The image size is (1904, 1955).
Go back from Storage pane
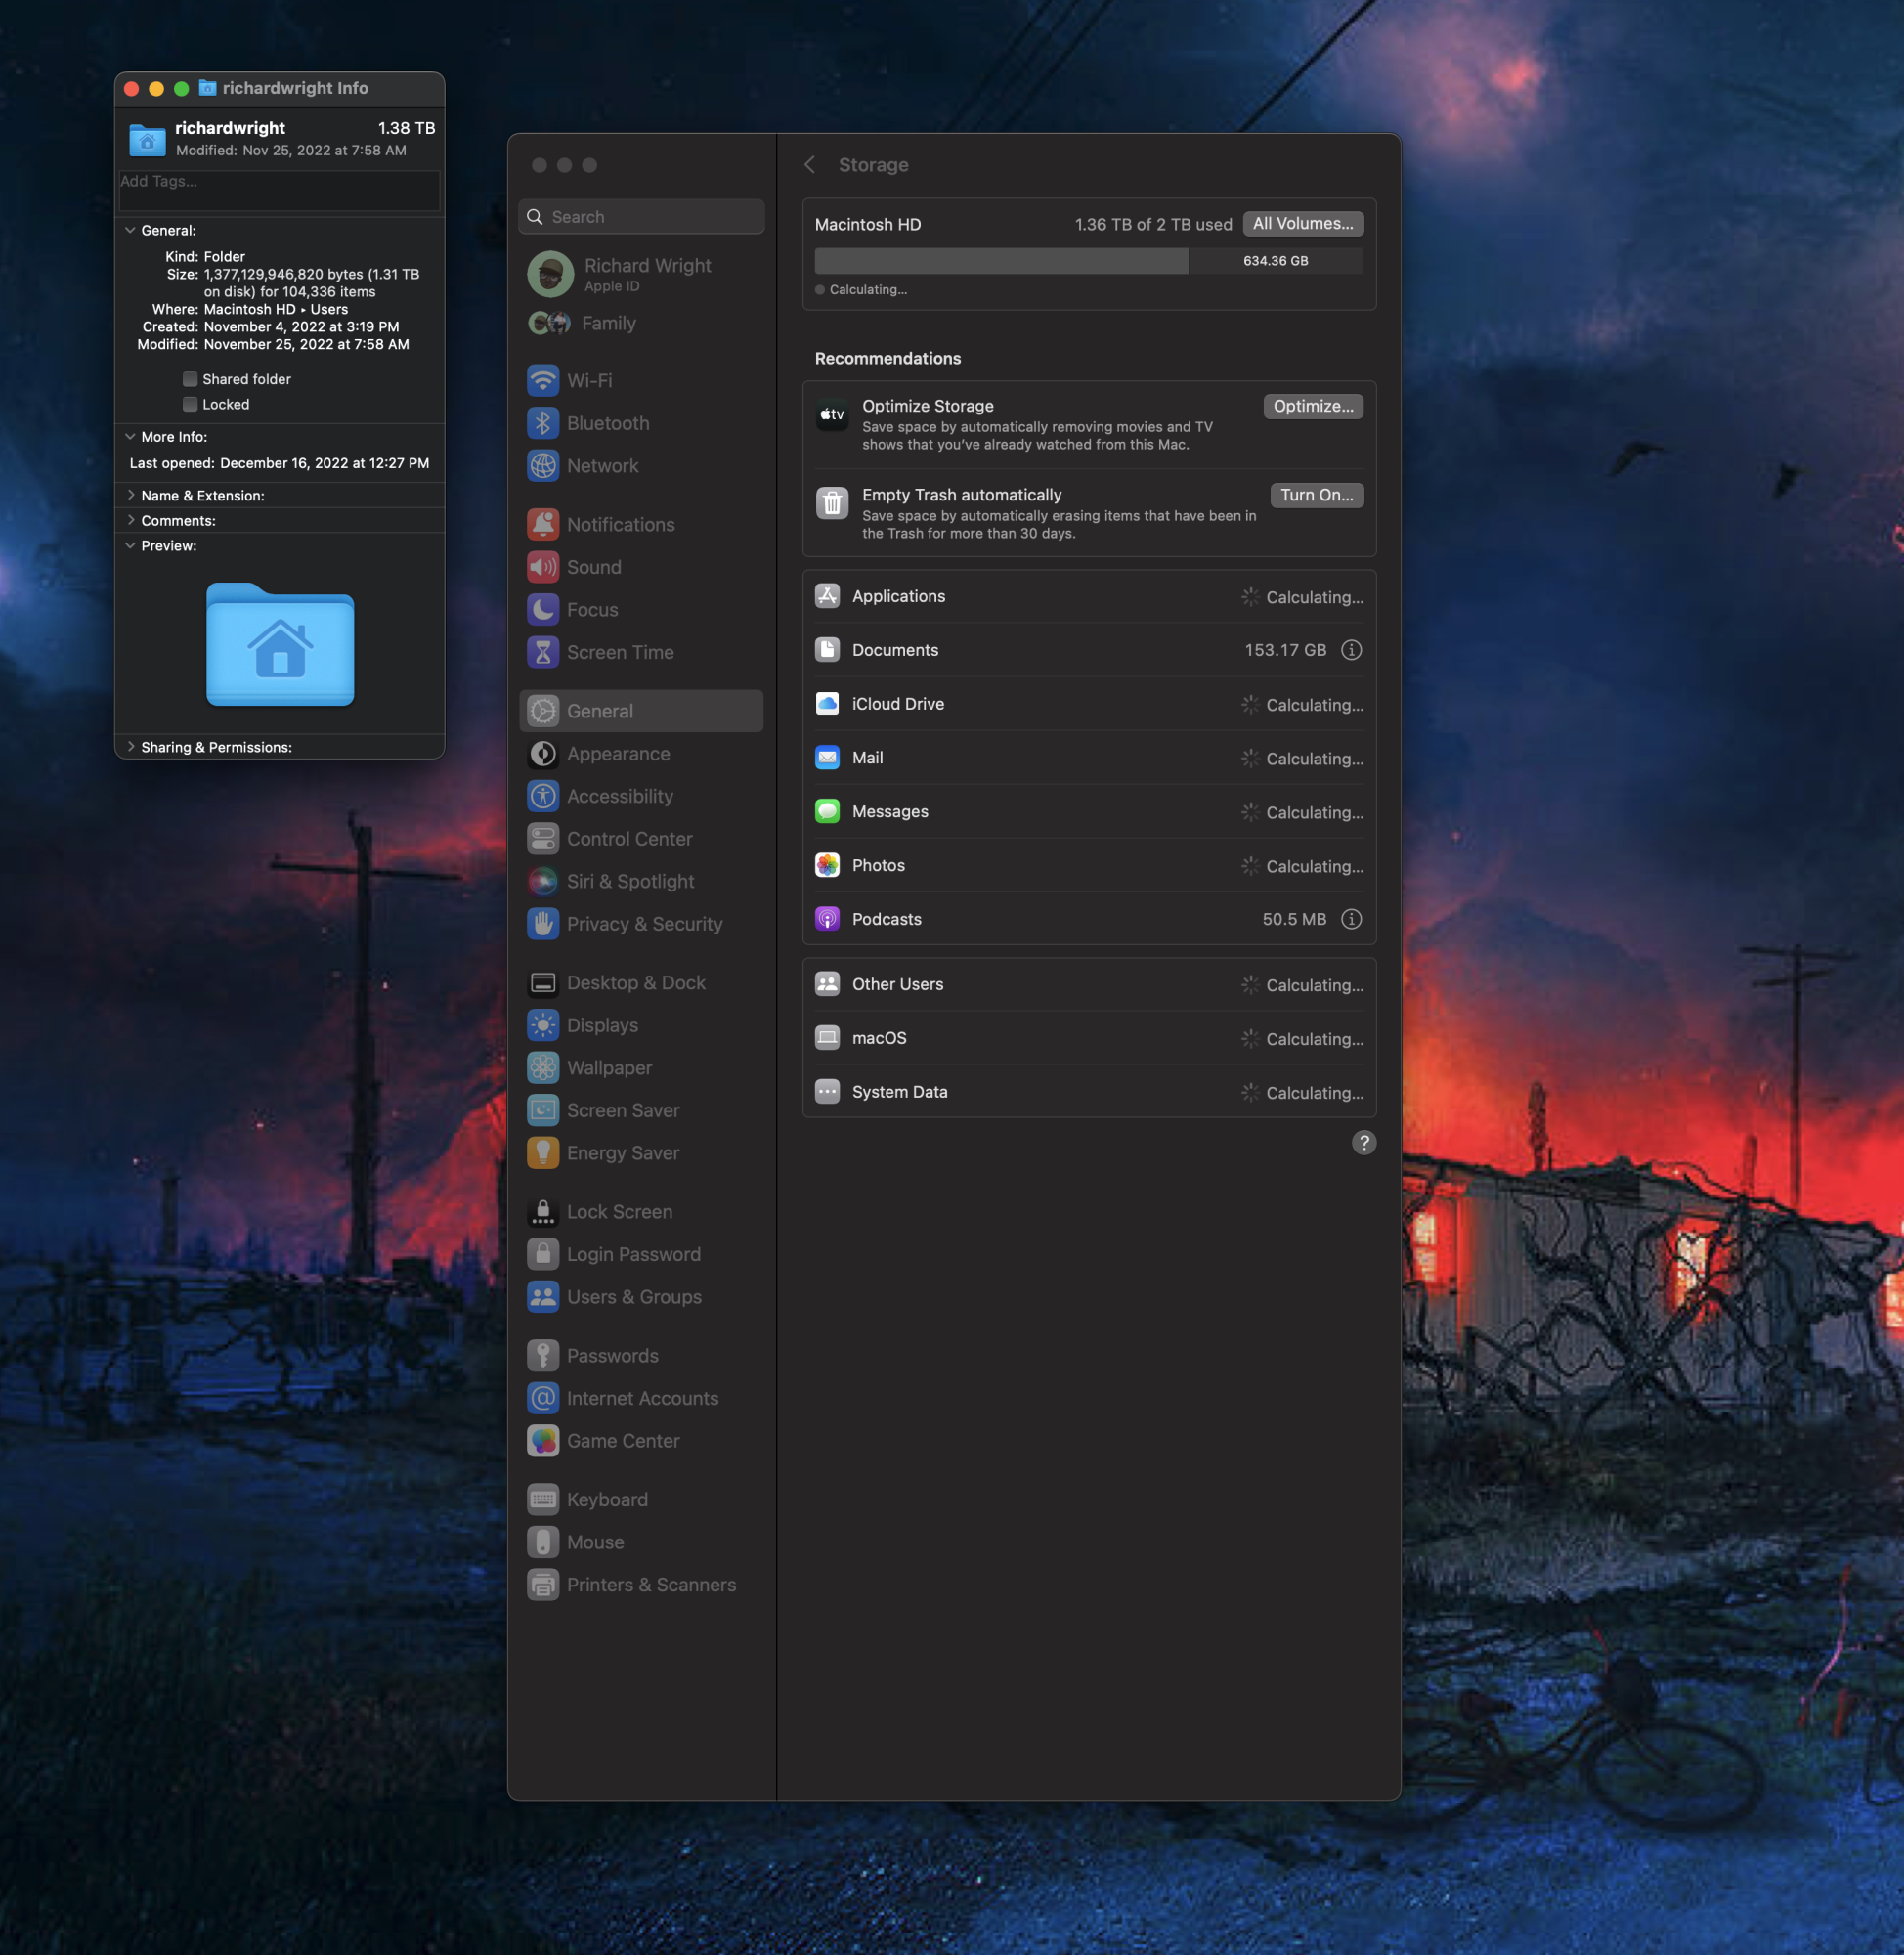point(810,165)
